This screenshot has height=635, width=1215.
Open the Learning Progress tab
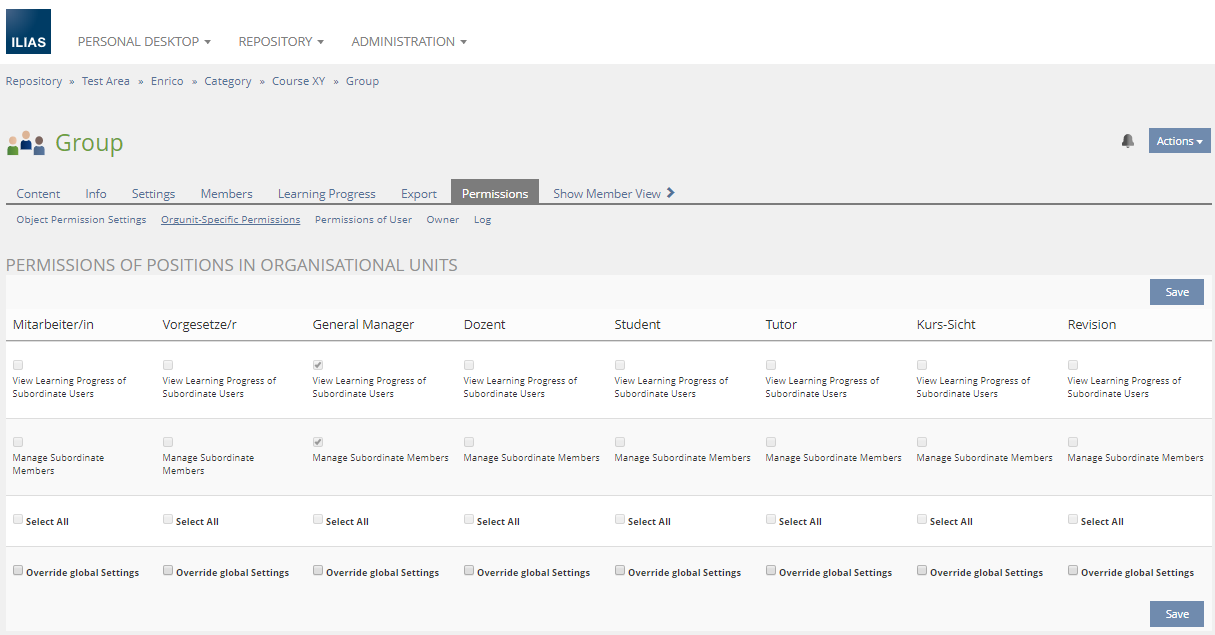tap(326, 194)
